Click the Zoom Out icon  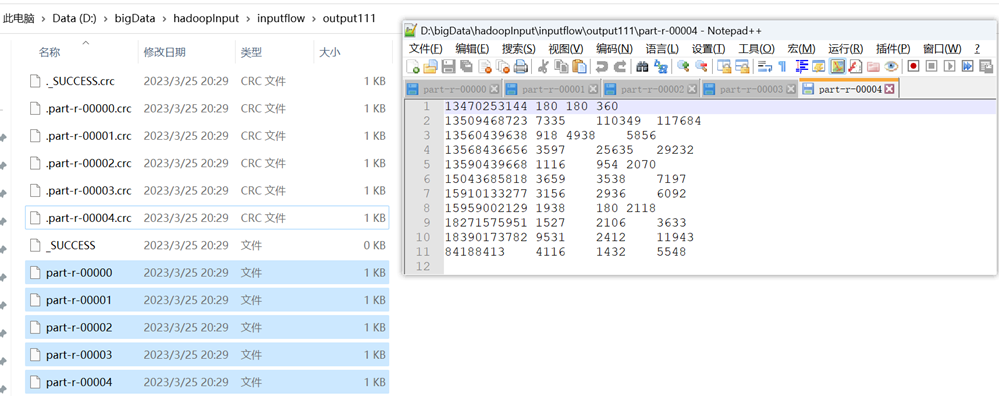pyautogui.click(x=702, y=66)
